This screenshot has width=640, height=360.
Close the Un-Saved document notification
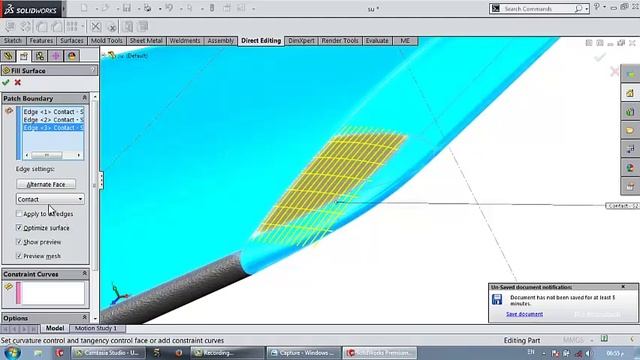(x=623, y=287)
